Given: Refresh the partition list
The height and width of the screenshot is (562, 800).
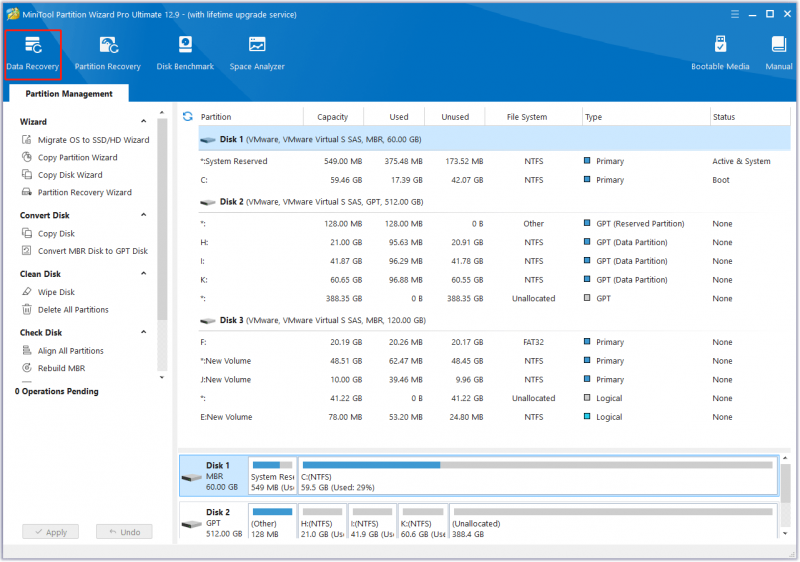Looking at the screenshot, I should (188, 116).
